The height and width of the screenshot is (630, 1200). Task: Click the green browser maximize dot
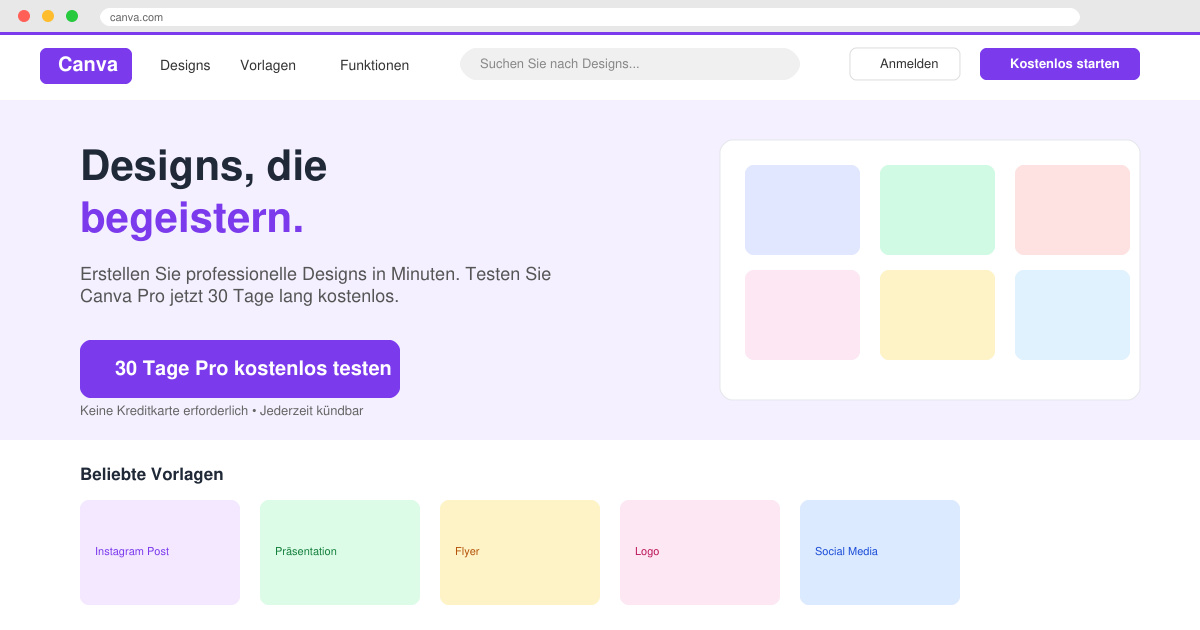pyautogui.click(x=72, y=16)
